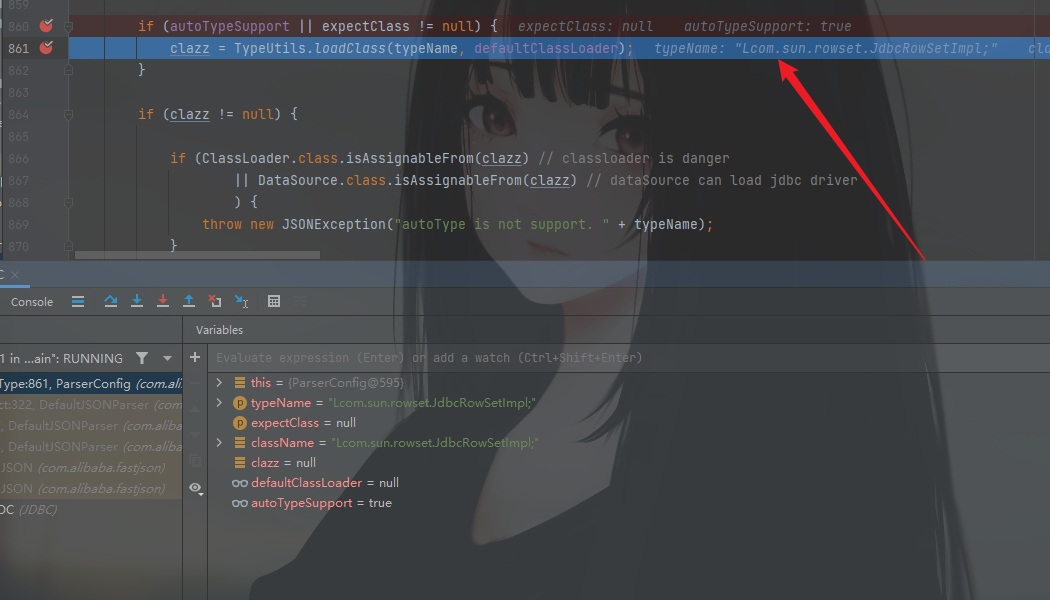
Task: Select the ct:322, DefaultJSONParser stack frame
Action: [91, 404]
